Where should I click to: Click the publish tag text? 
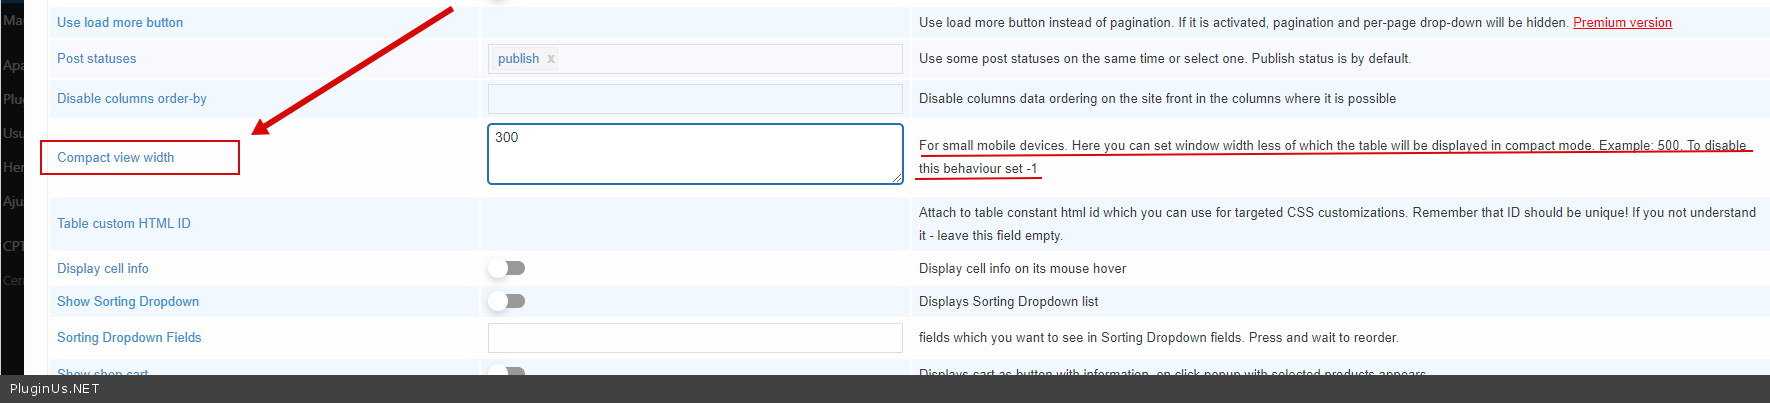(518, 59)
